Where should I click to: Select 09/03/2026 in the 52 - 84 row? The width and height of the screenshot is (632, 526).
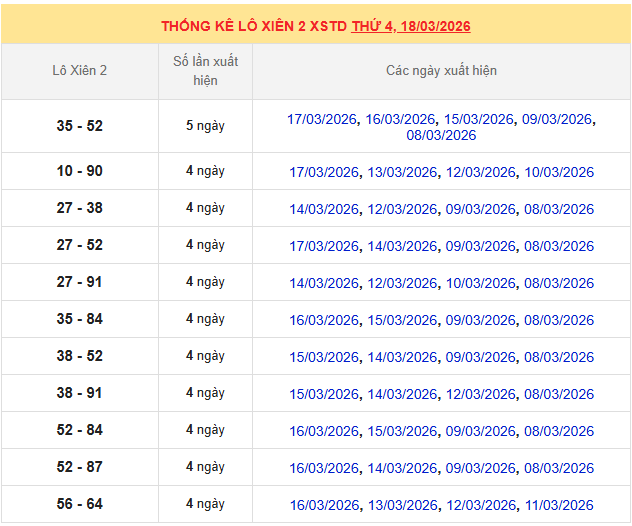(x=480, y=431)
